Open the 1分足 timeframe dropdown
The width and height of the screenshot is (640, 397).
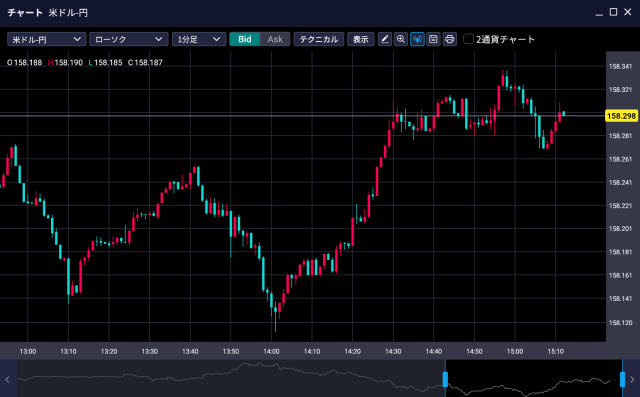pyautogui.click(x=199, y=39)
